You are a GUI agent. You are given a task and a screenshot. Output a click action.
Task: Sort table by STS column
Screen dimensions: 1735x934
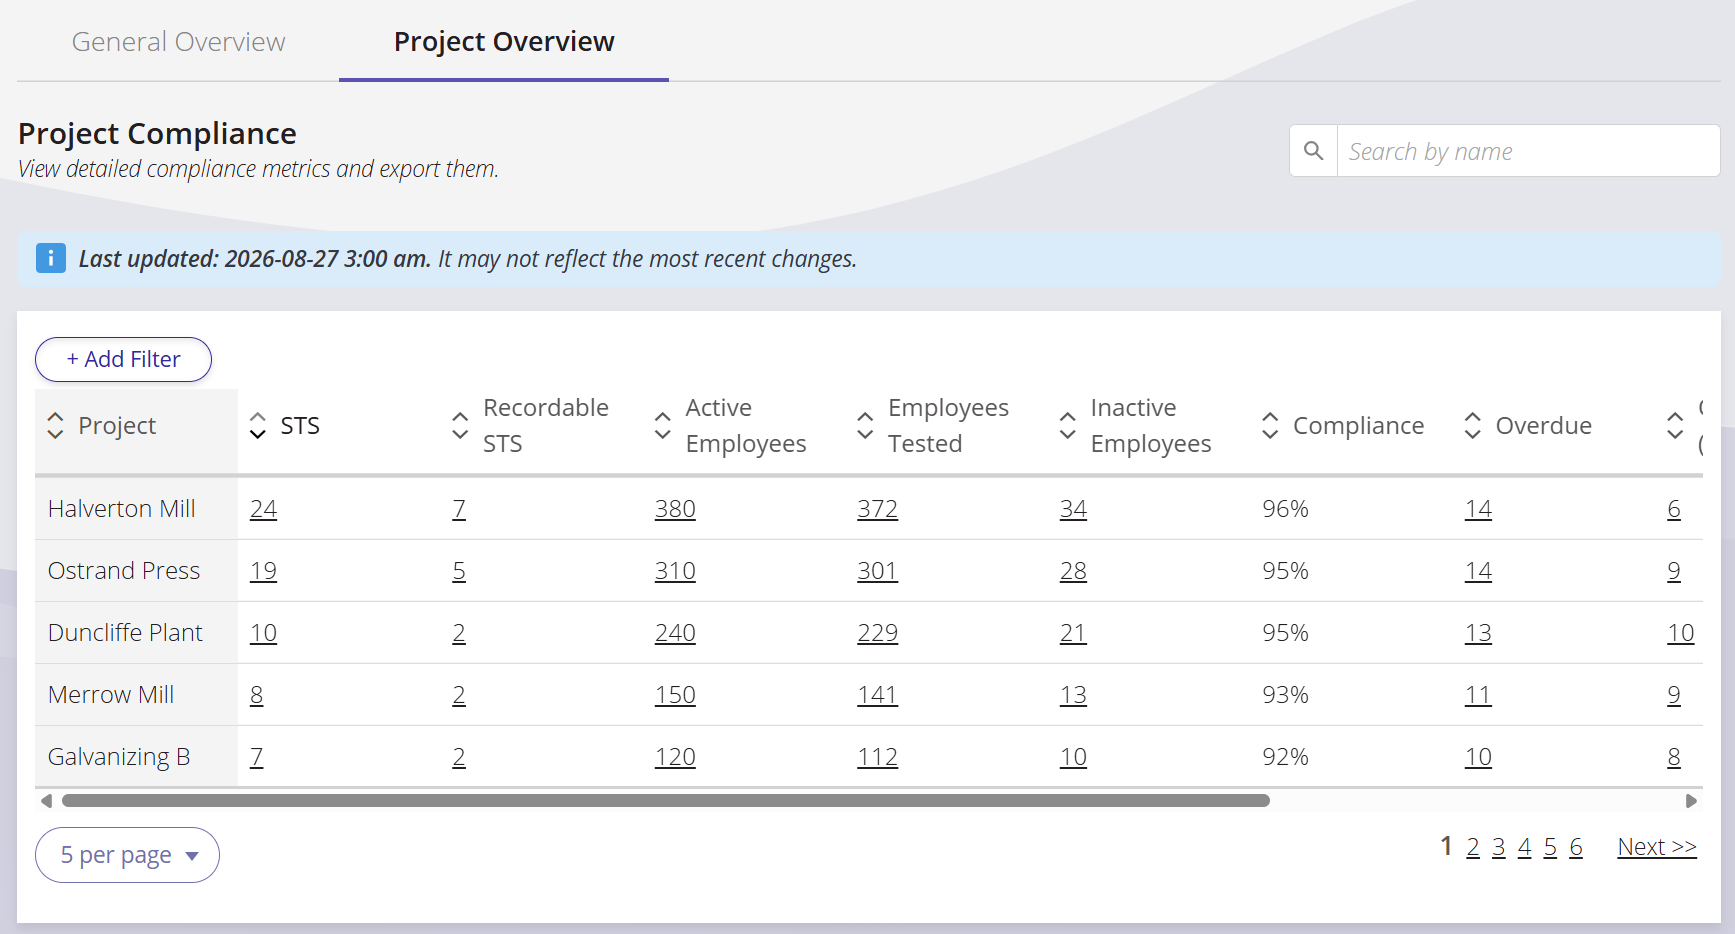coord(258,425)
